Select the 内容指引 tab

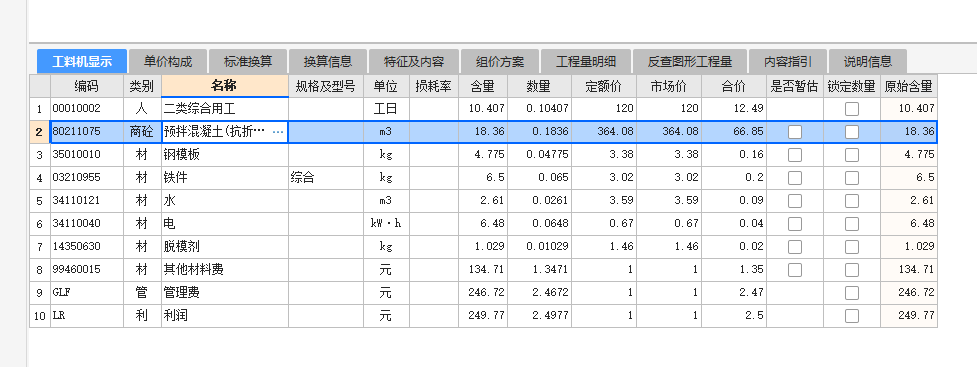click(788, 62)
